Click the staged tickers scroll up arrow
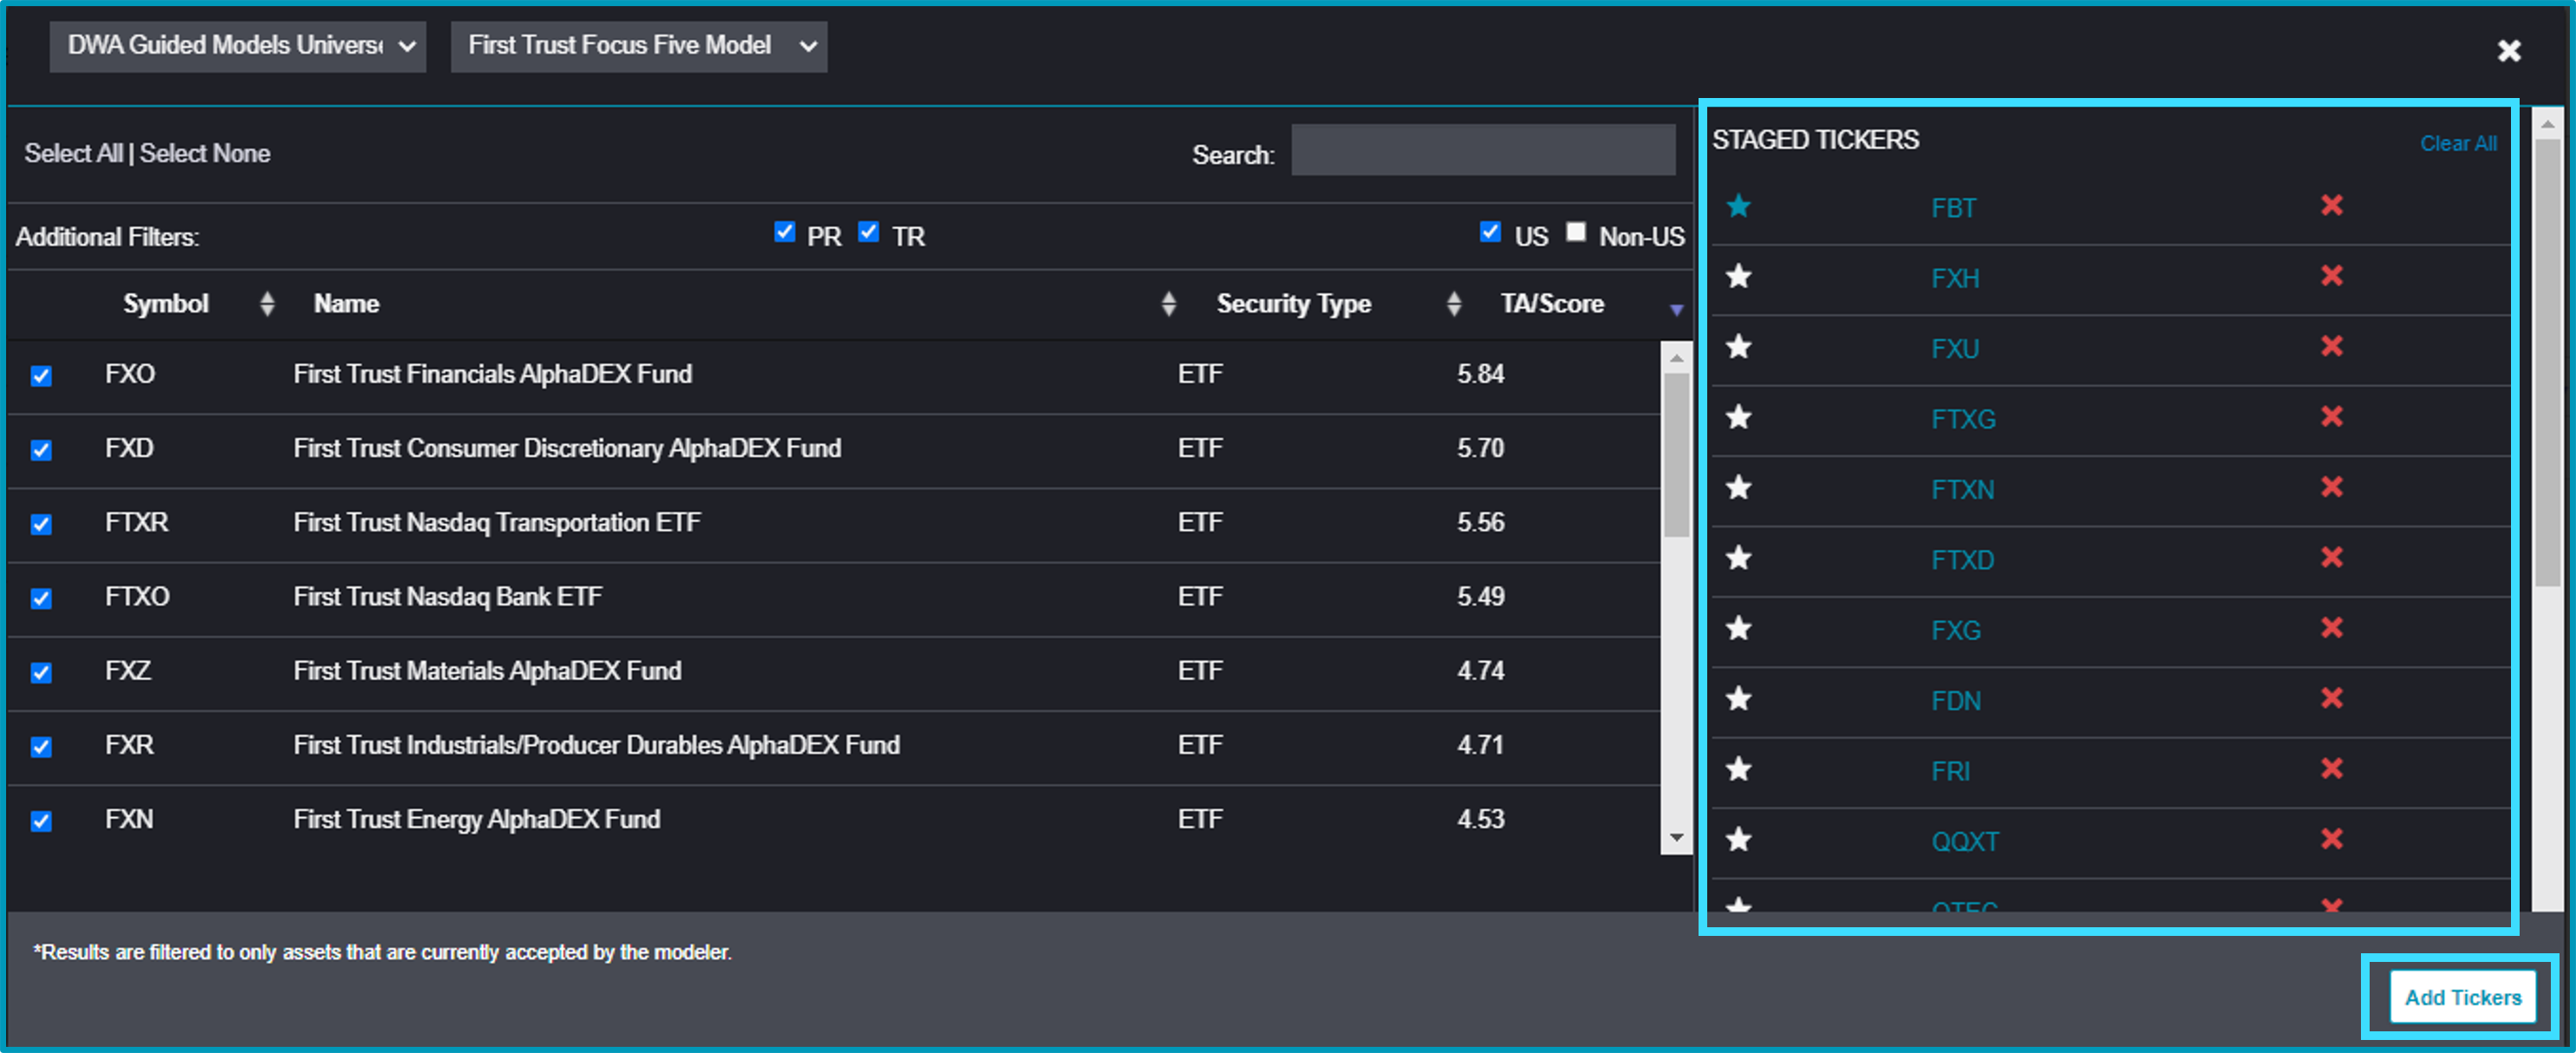This screenshot has height=1053, width=2576. click(x=2547, y=124)
